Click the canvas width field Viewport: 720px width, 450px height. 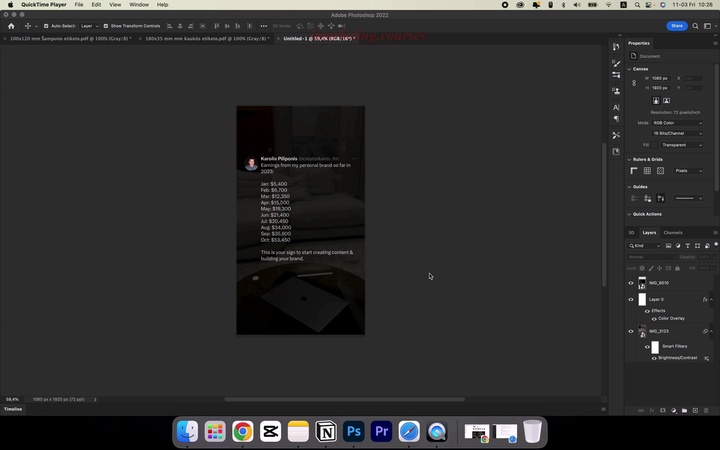click(660, 78)
